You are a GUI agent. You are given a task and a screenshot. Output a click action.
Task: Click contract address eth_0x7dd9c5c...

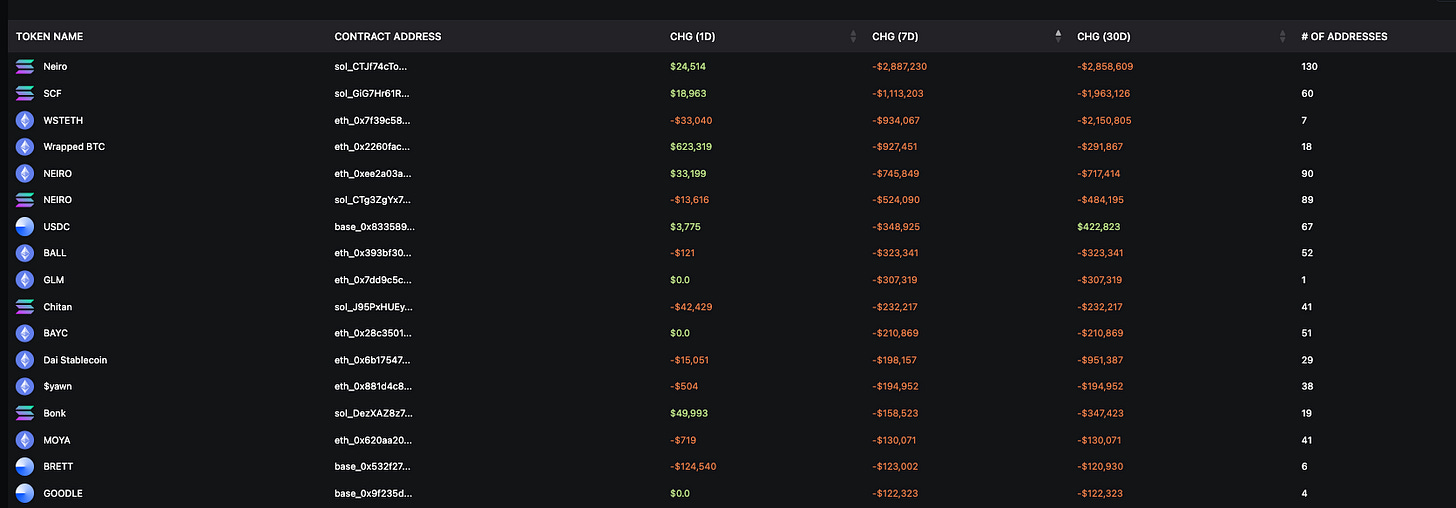[x=372, y=280]
